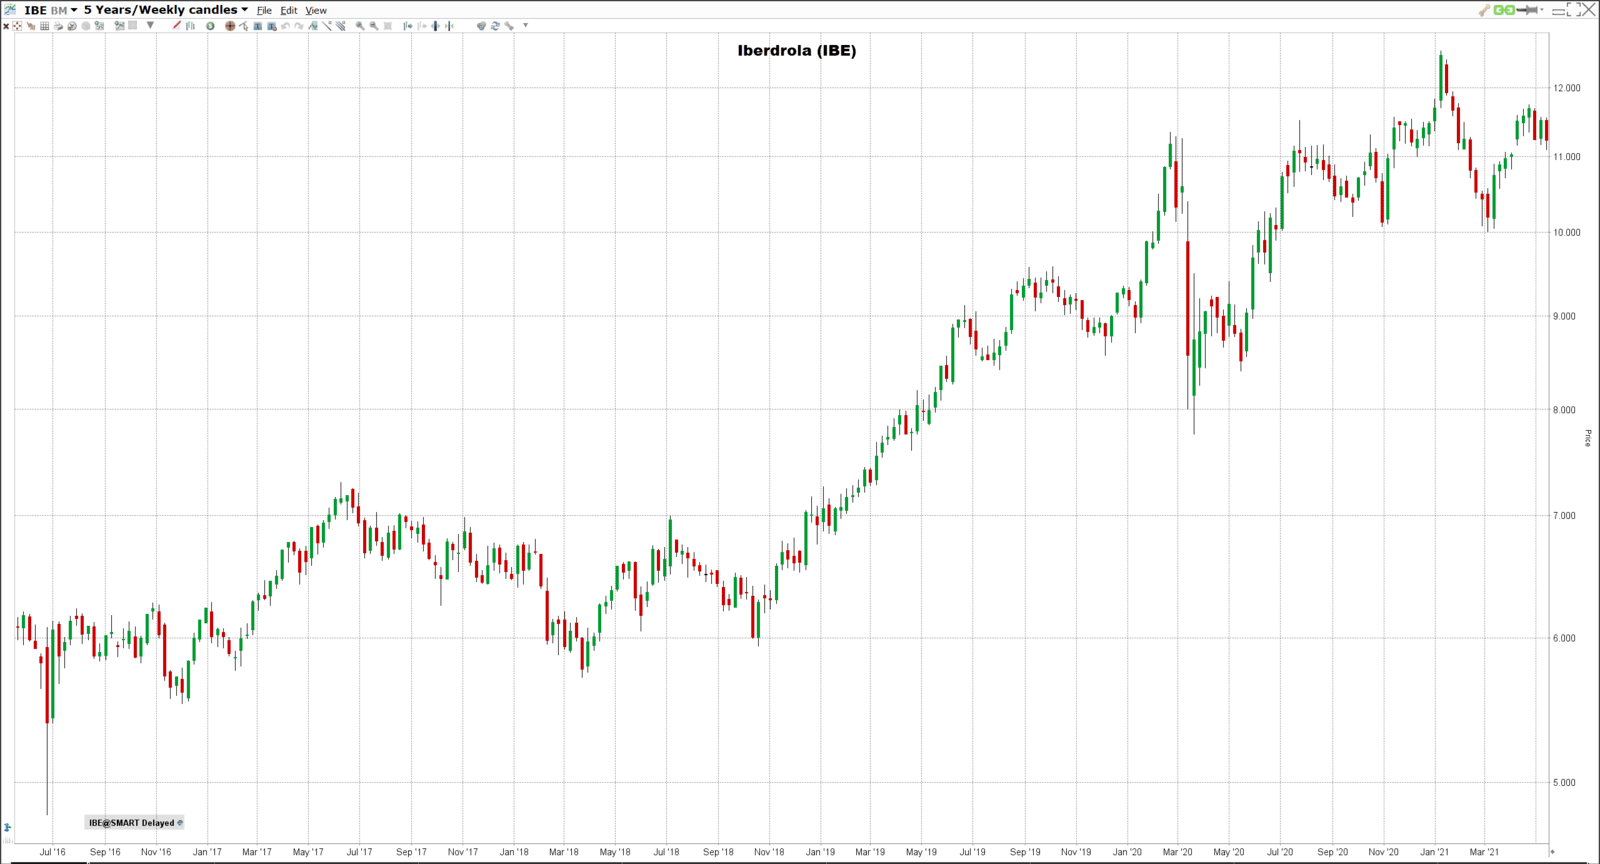This screenshot has height=864, width=1600.
Task: Open the 5 Years/Weekly candles dropdown
Action: point(166,10)
